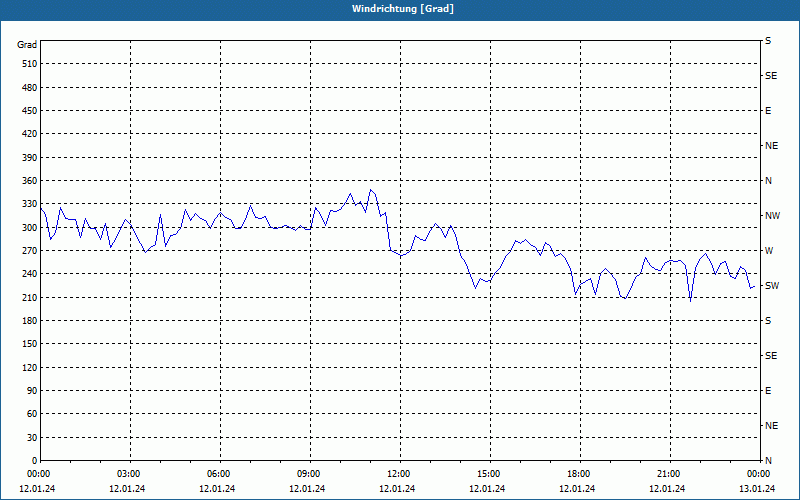Click the SW compass label
The width and height of the screenshot is (800, 500).
[x=772, y=286]
